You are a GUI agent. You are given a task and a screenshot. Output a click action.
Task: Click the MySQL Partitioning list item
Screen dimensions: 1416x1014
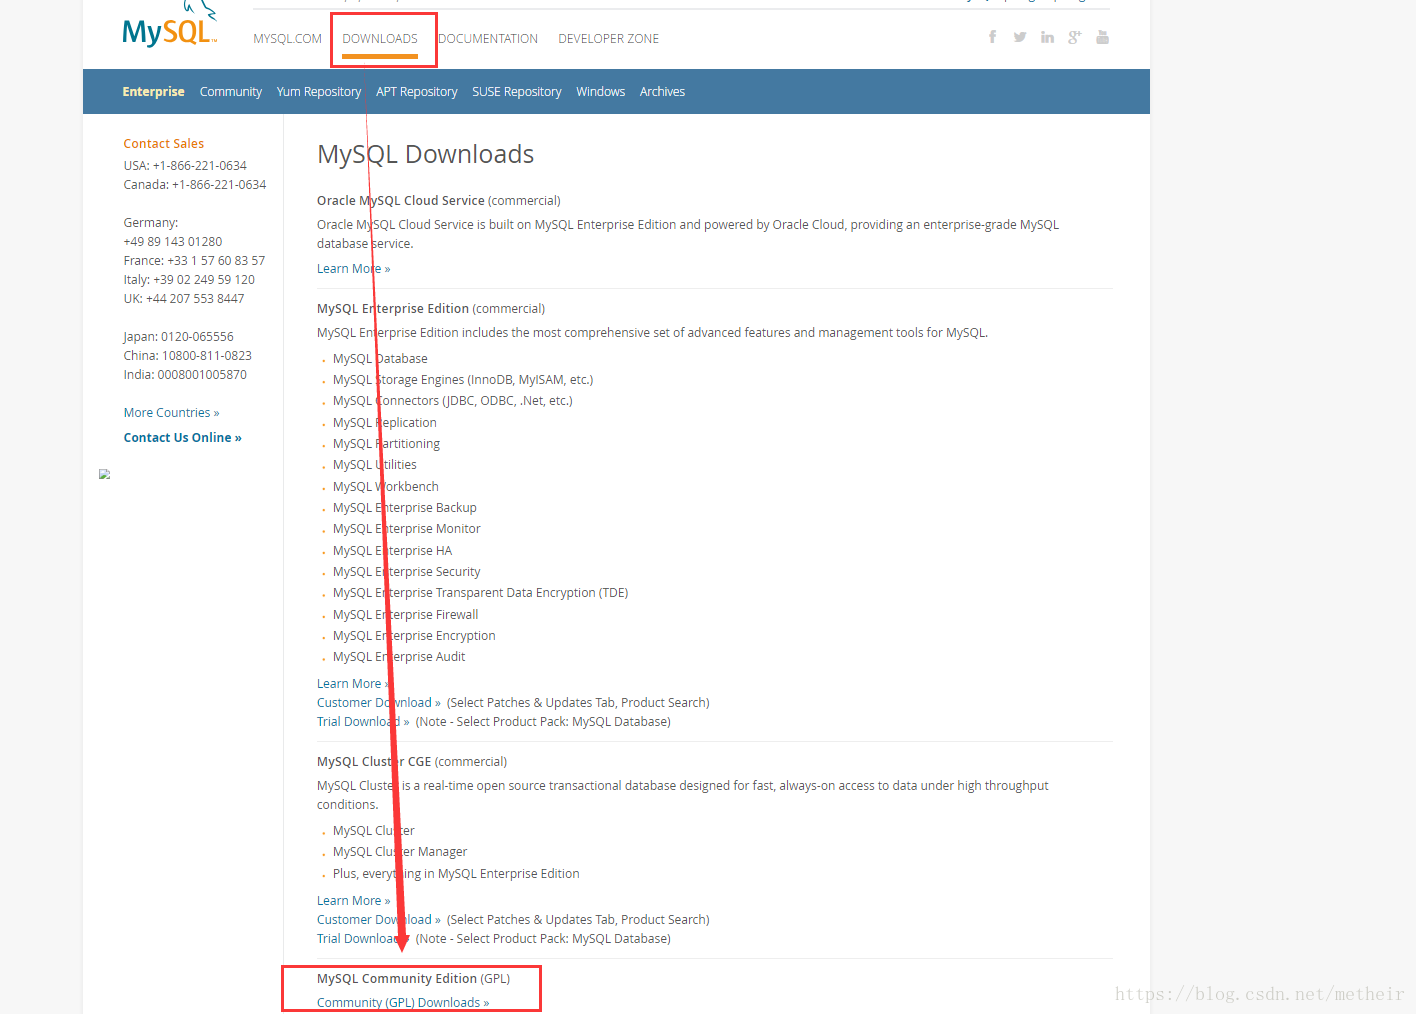[x=386, y=444]
